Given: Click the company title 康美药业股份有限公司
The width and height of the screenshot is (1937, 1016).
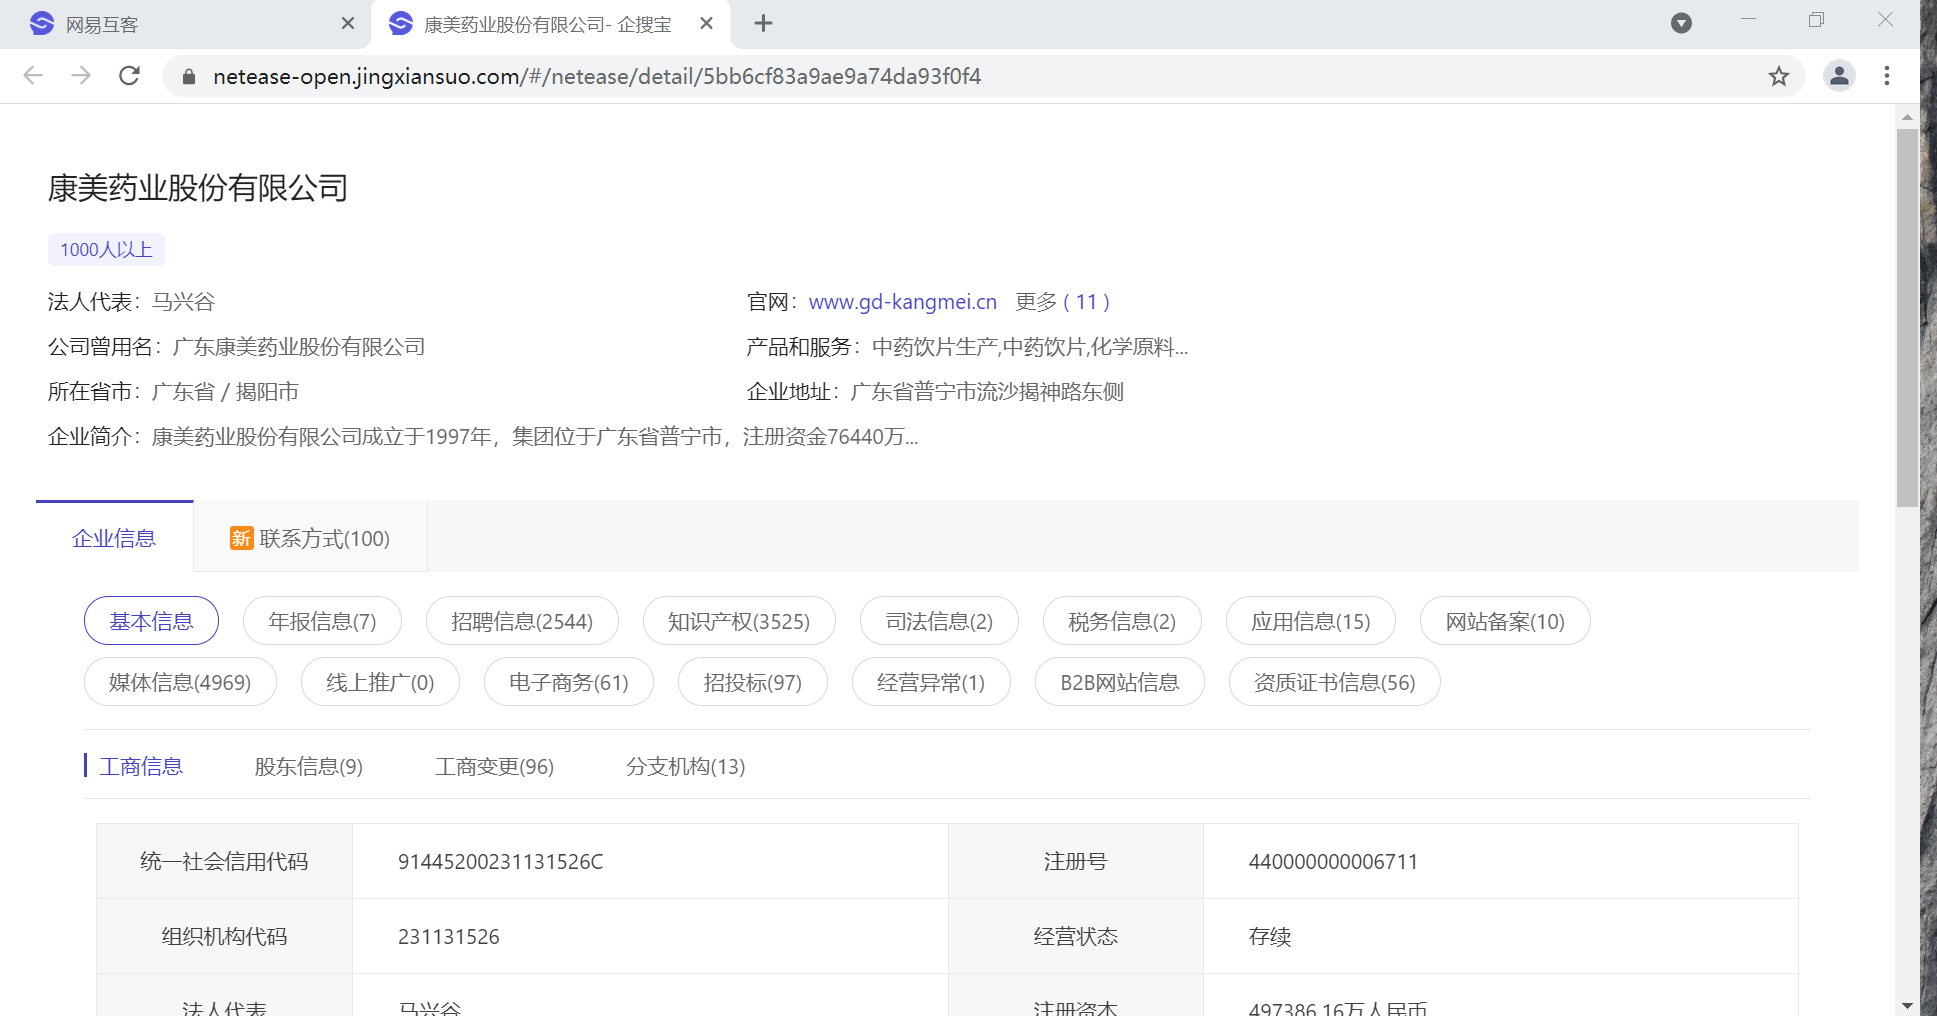Looking at the screenshot, I should coord(198,188).
